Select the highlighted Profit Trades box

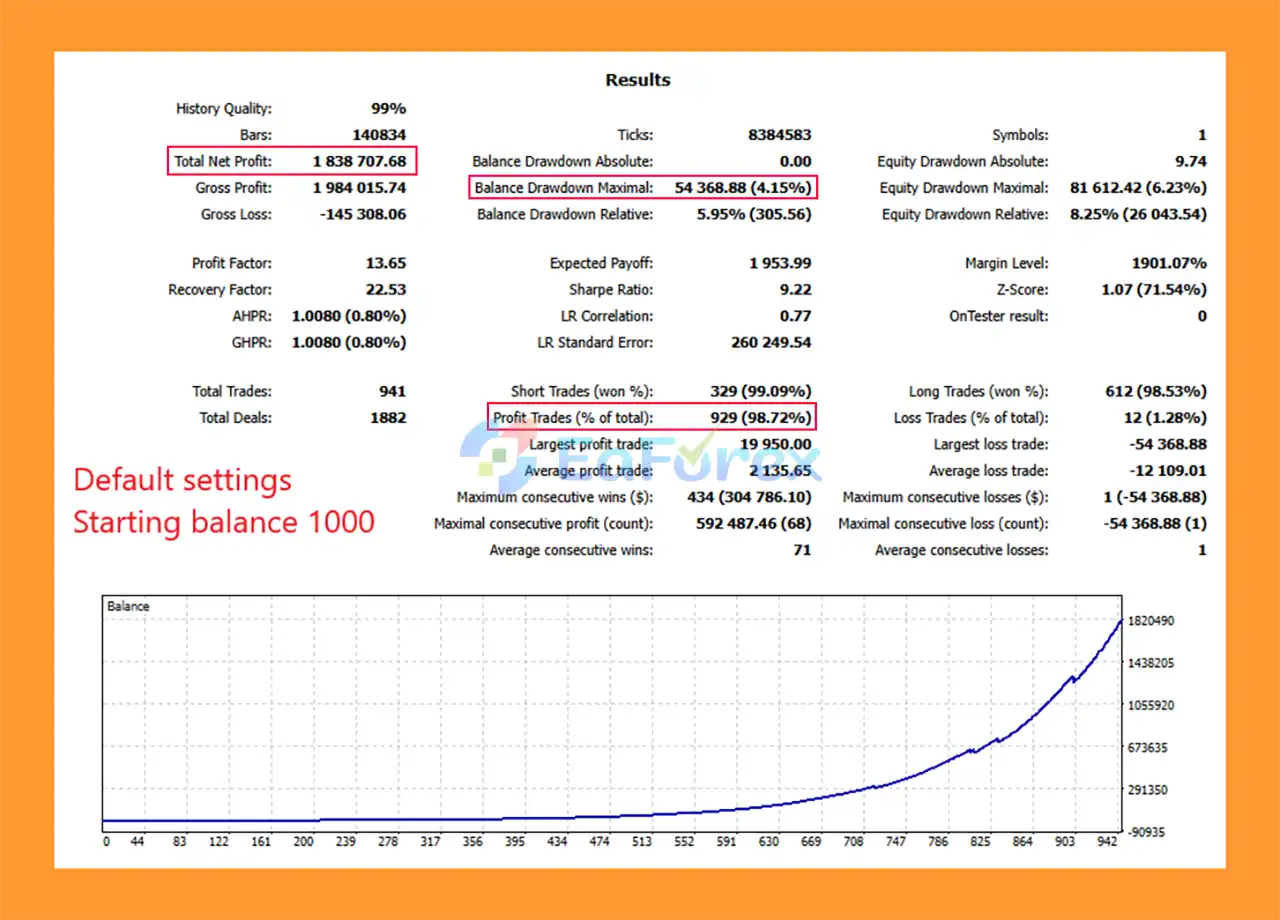pos(651,417)
